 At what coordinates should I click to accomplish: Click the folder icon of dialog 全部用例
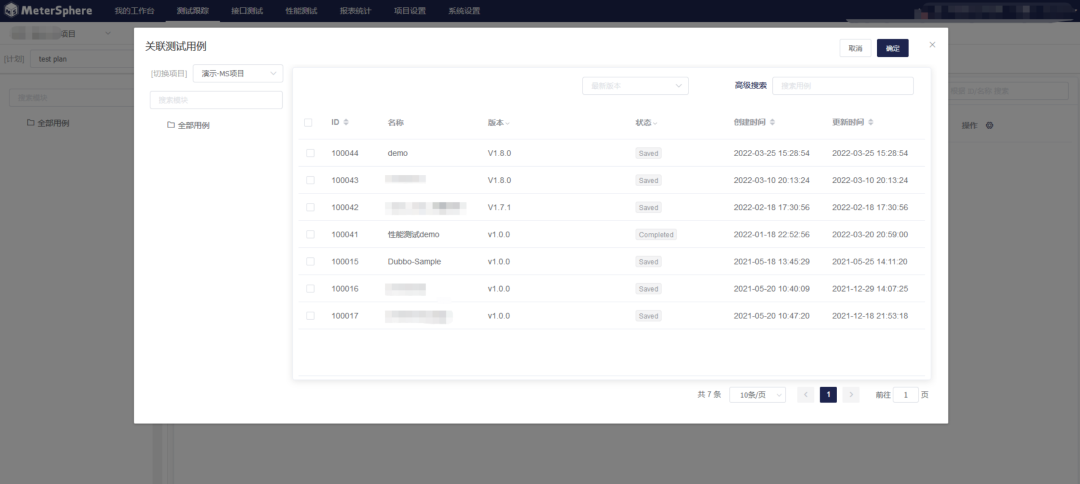pos(171,125)
